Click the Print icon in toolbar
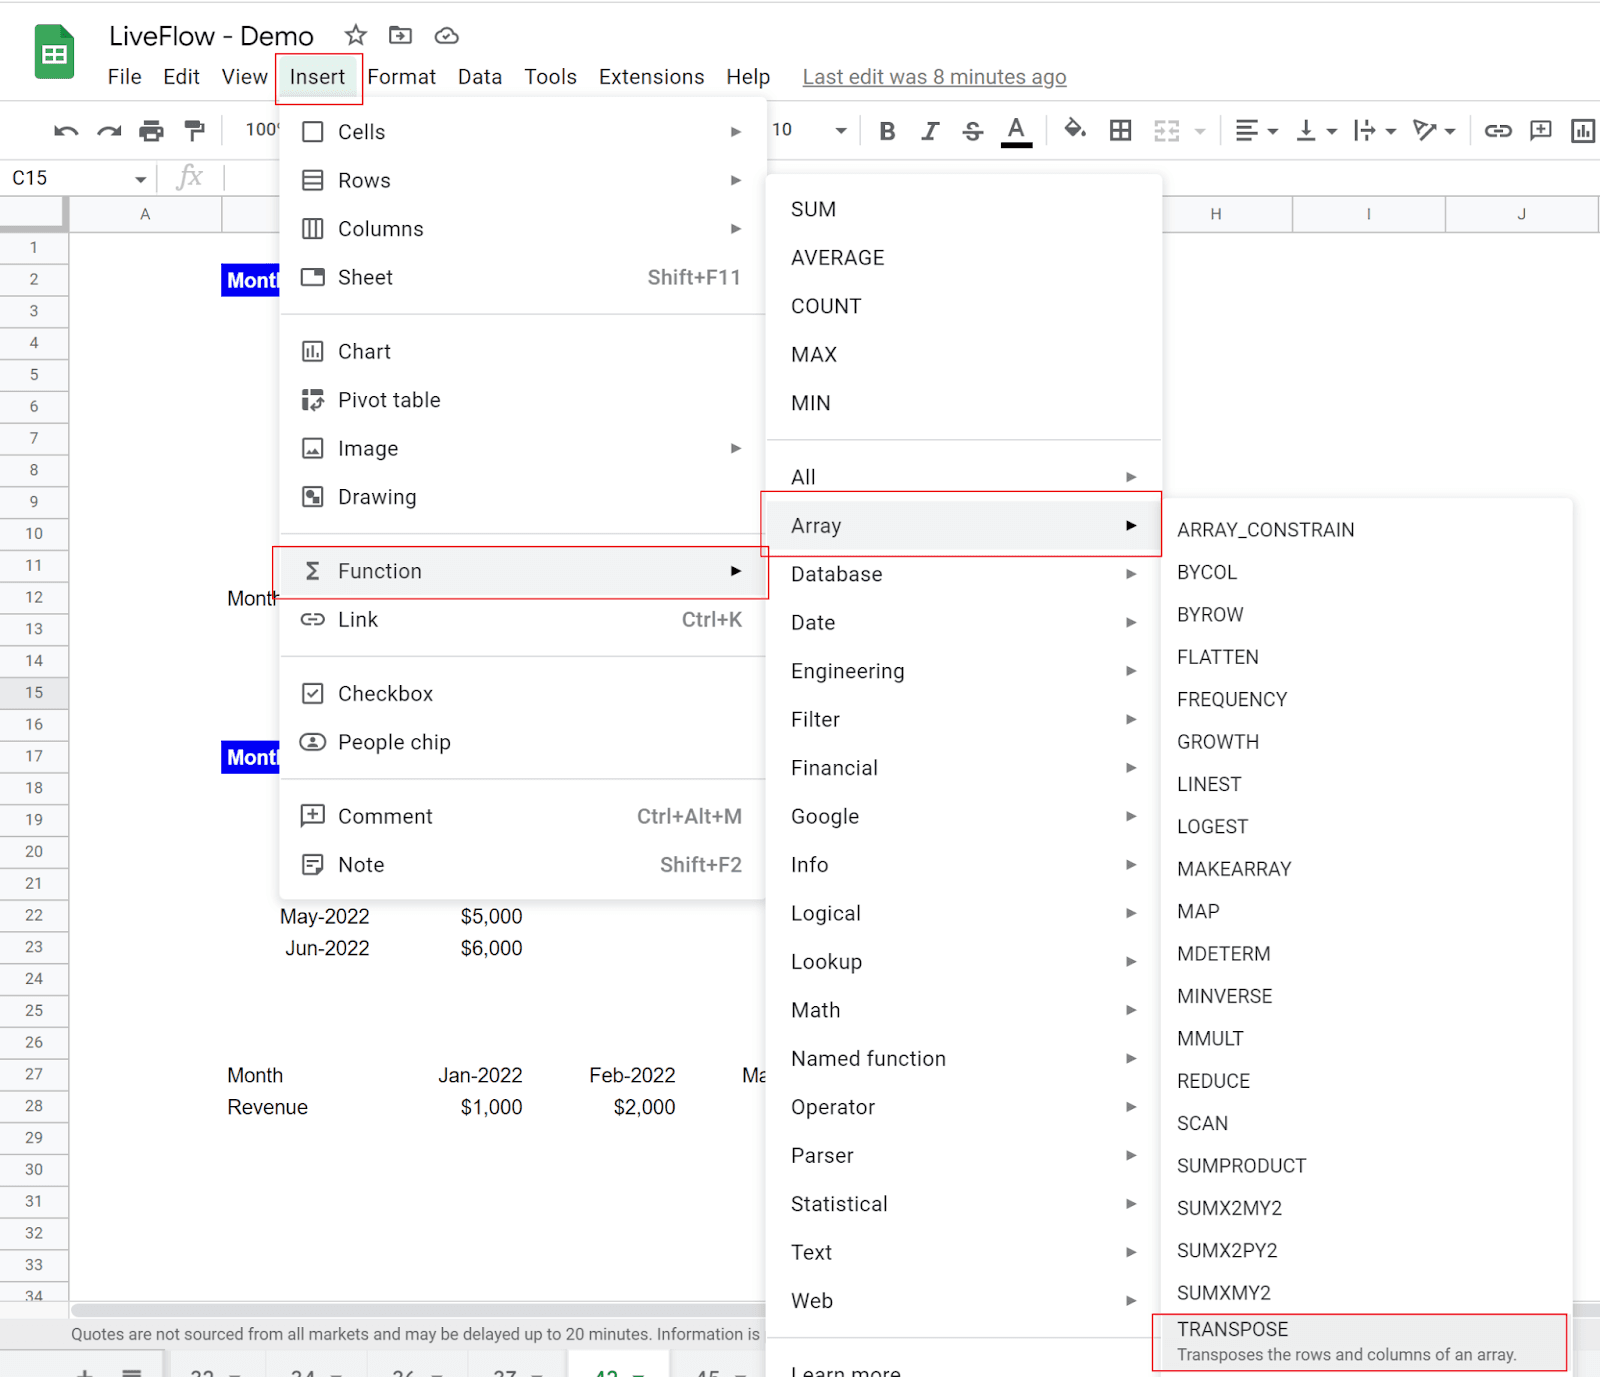The width and height of the screenshot is (1600, 1377). 151,131
